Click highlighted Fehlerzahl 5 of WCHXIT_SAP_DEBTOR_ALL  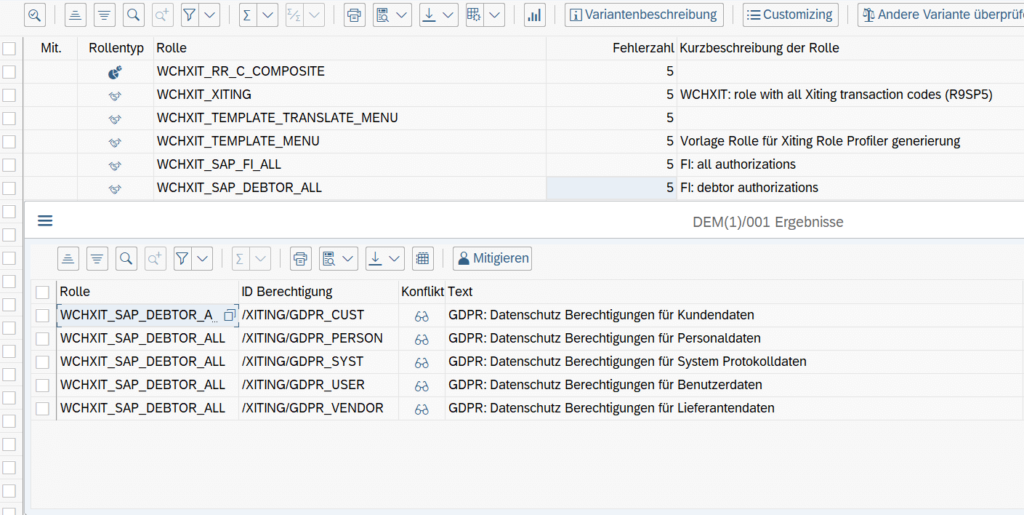611,188
